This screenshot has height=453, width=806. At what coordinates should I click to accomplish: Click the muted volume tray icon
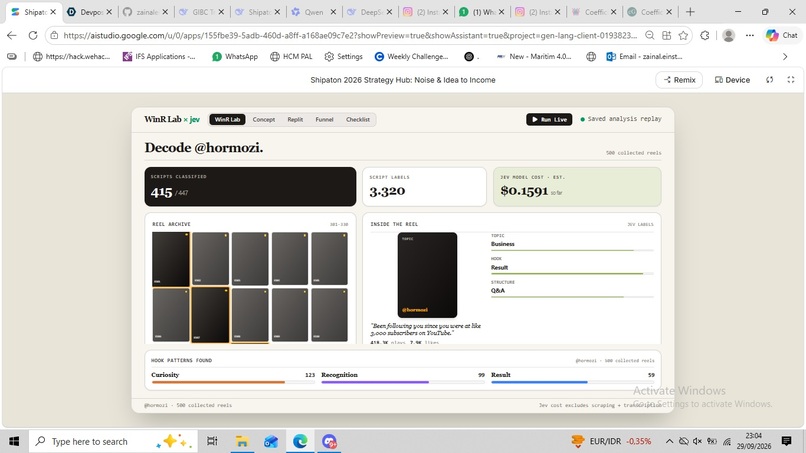click(x=698, y=441)
